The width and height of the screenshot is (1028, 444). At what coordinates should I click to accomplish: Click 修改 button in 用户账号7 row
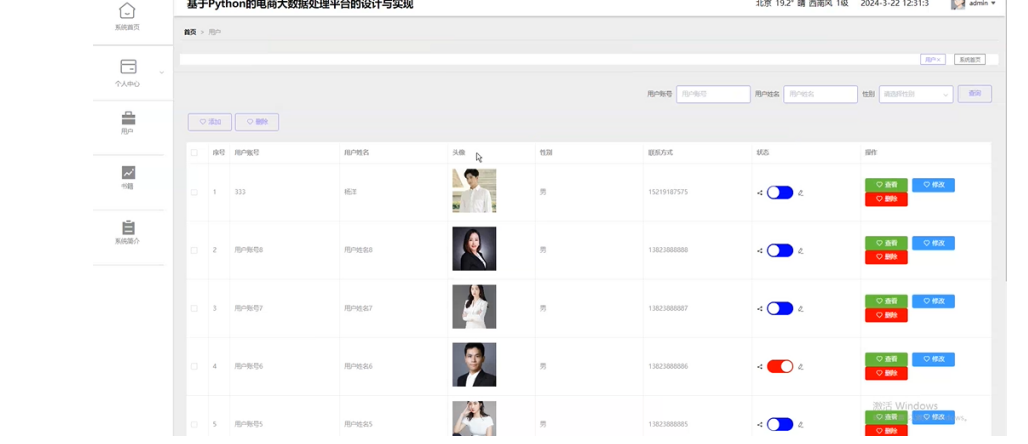[934, 301]
